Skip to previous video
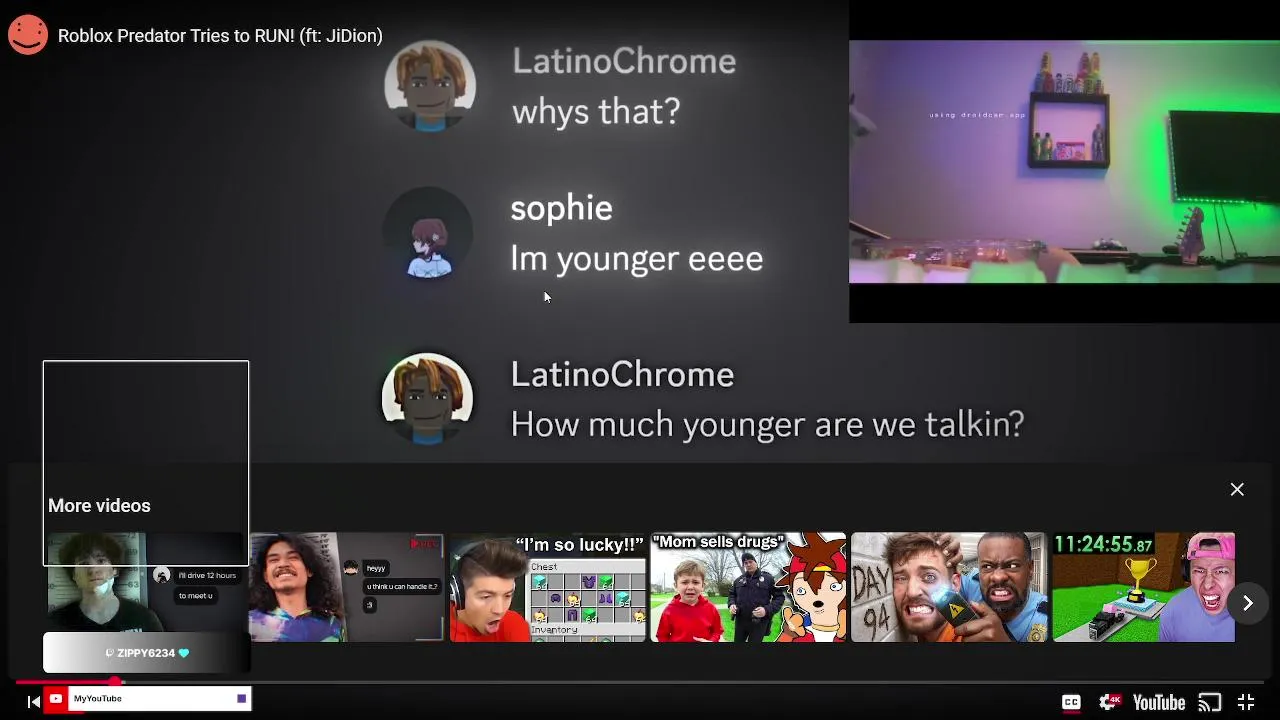 pyautogui.click(x=33, y=702)
